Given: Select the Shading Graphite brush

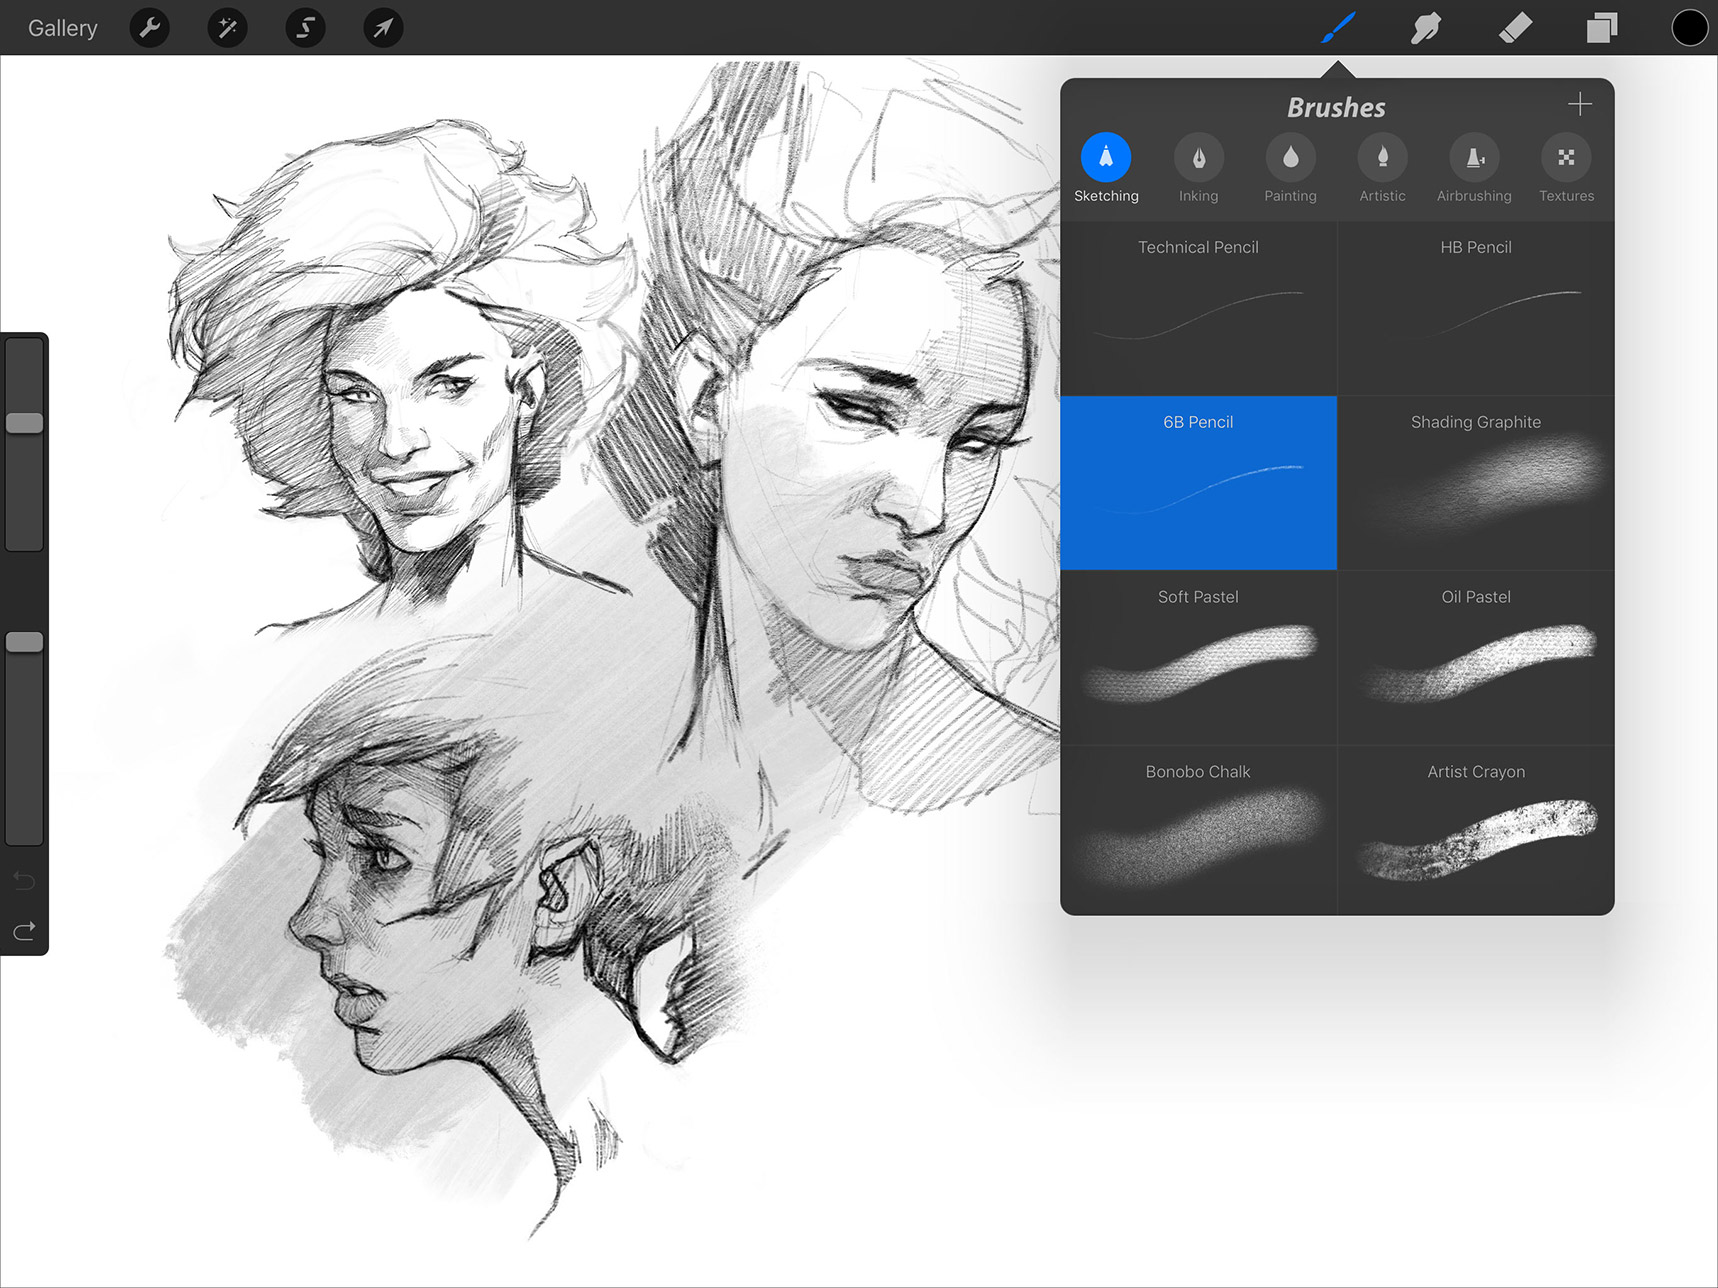Looking at the screenshot, I should [1475, 483].
